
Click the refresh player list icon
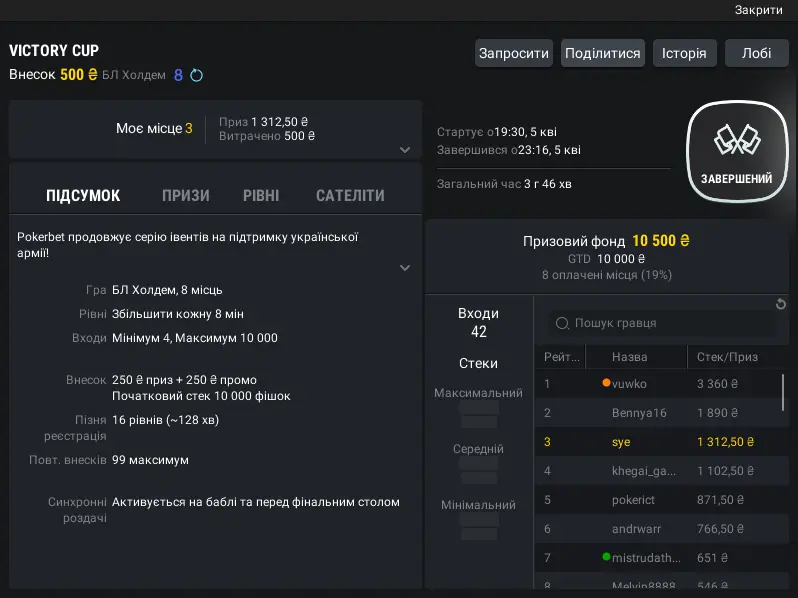click(781, 304)
